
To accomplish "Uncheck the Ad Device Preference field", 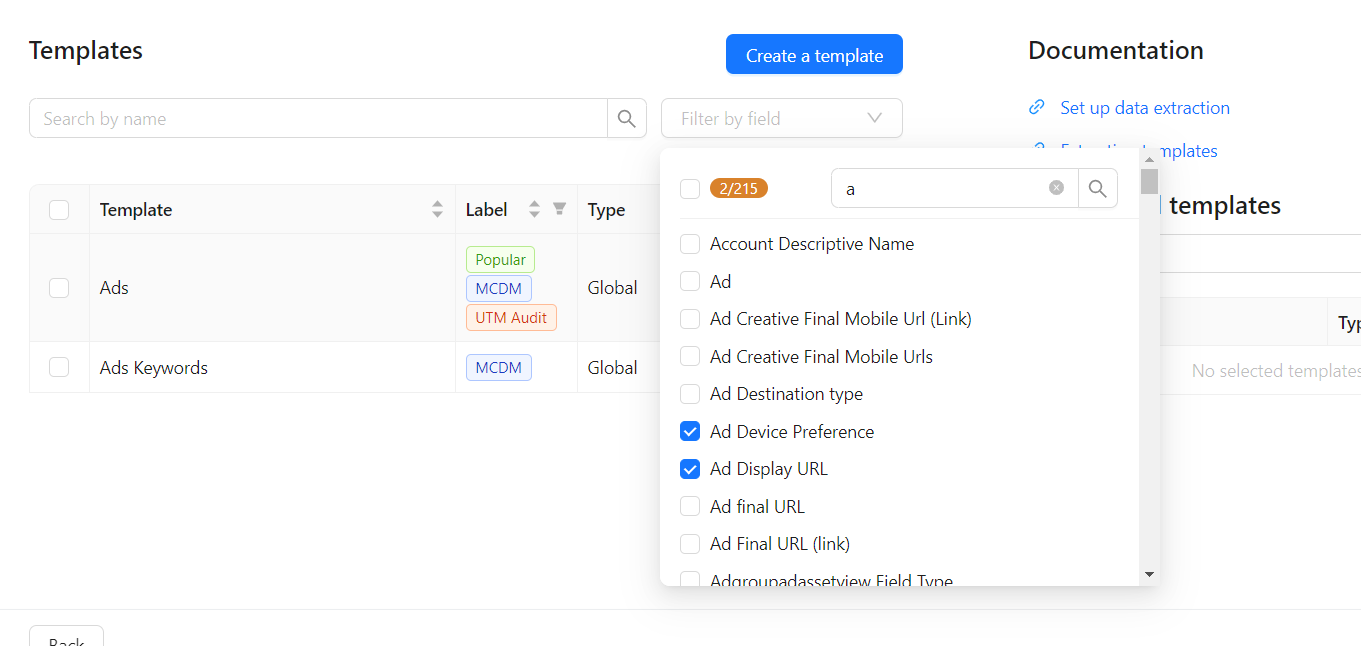I will 690,432.
